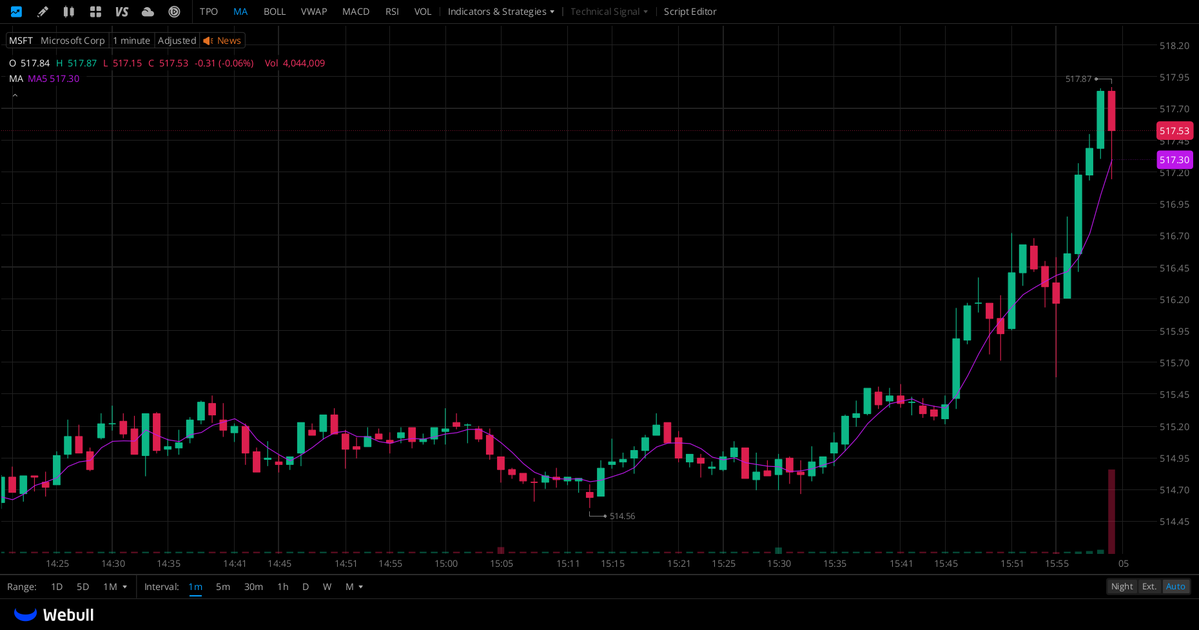1199x630 pixels.
Task: Select the 5D range
Action: (83, 586)
